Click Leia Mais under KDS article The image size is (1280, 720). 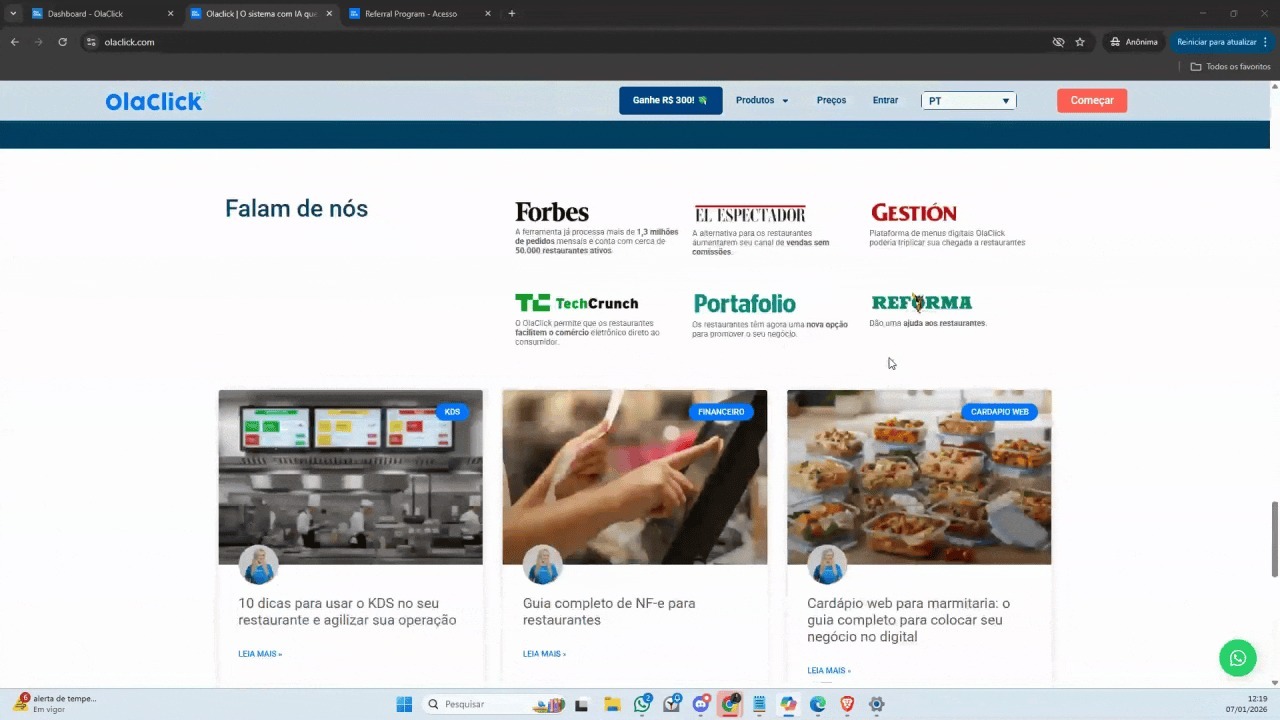pos(260,654)
